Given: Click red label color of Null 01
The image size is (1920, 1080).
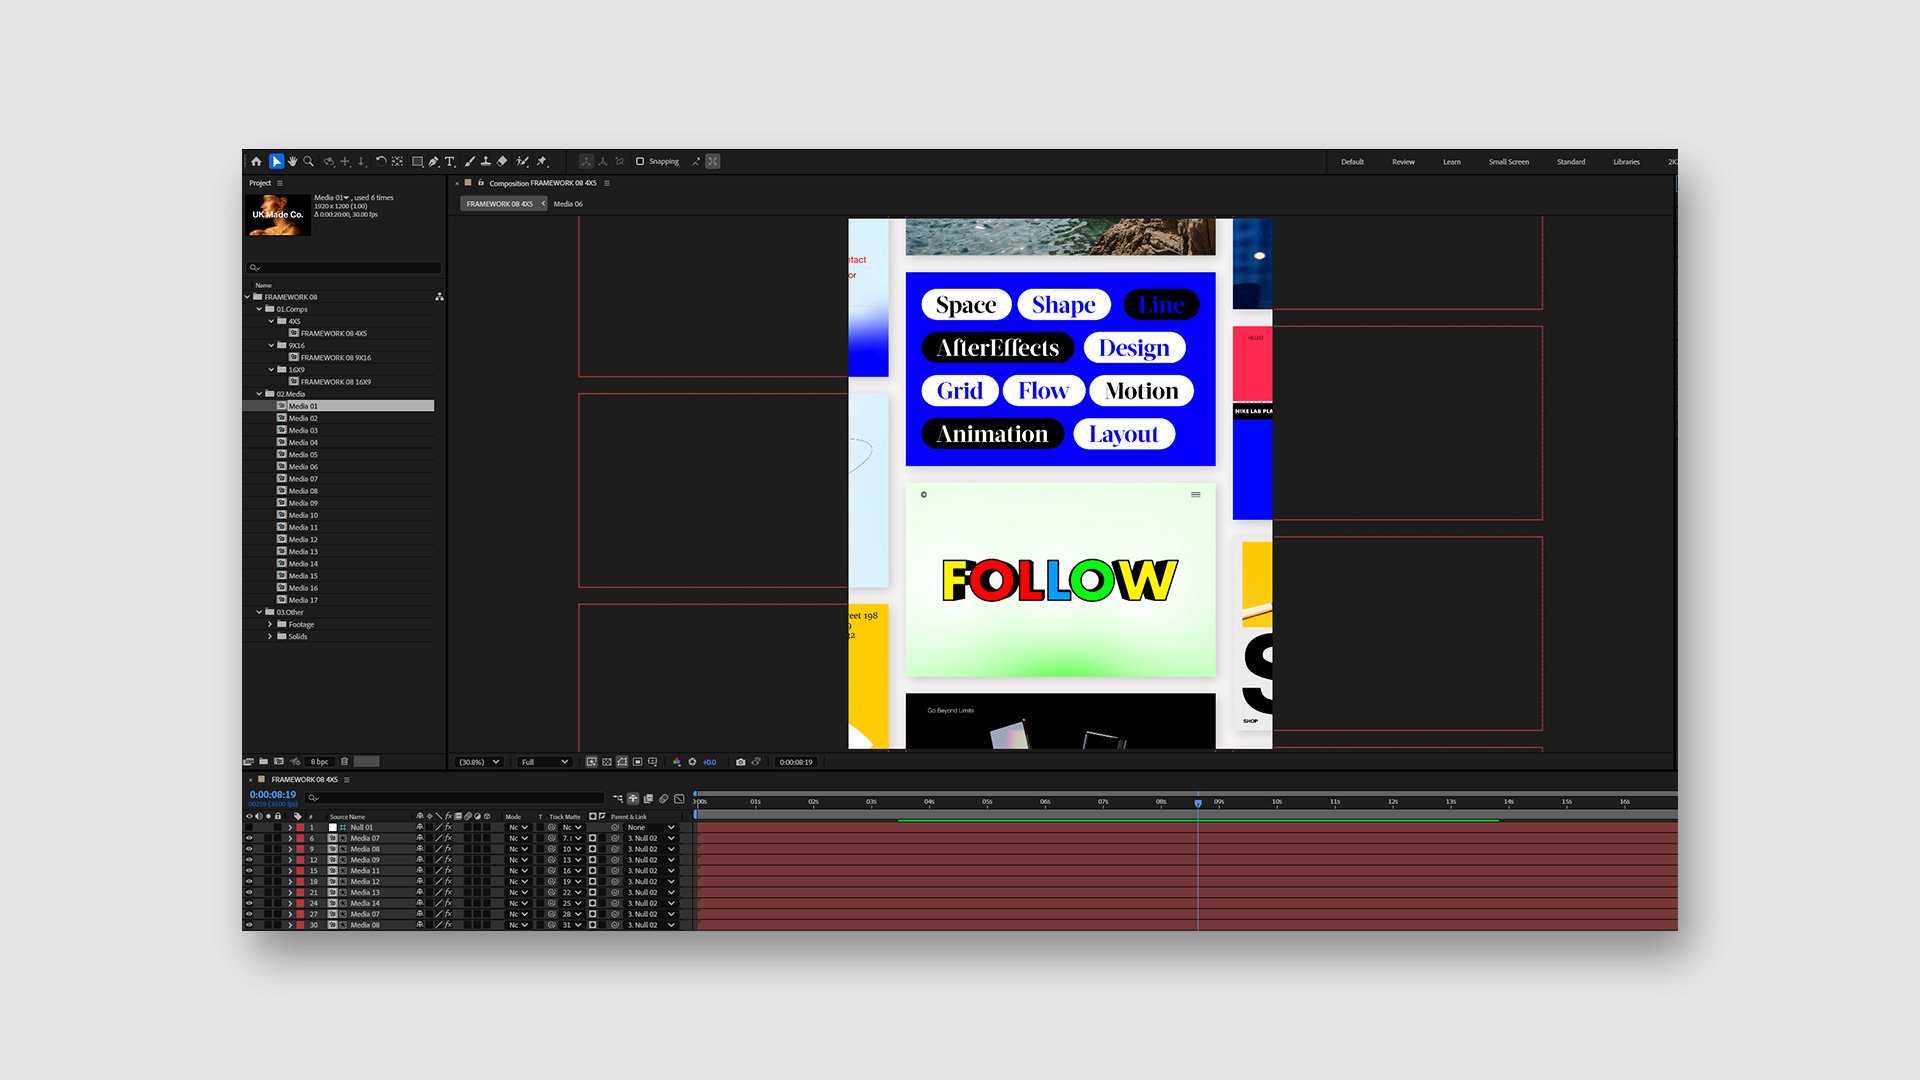Looking at the screenshot, I should tap(300, 827).
